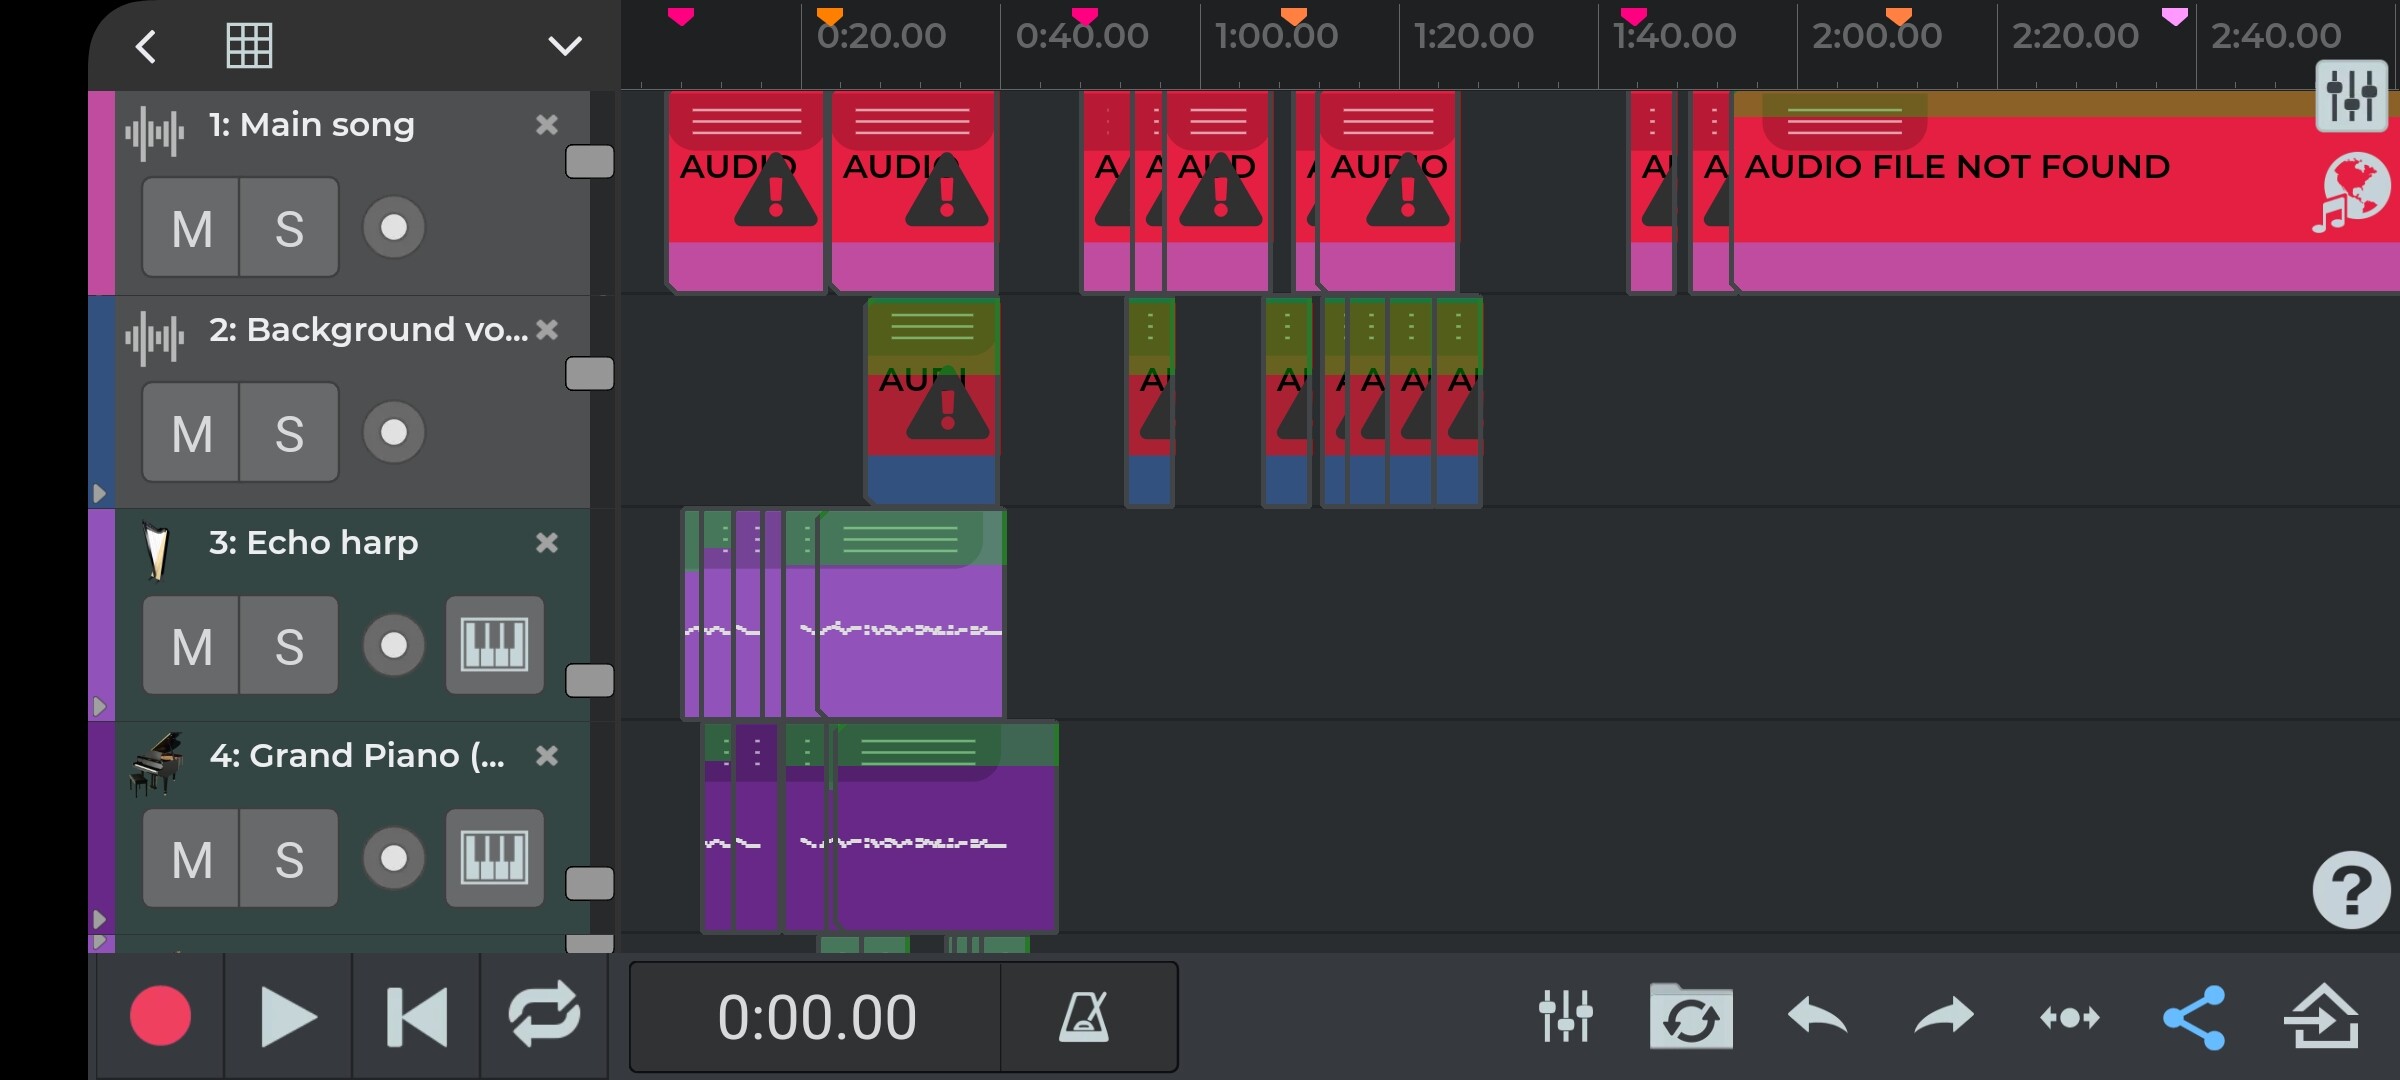Select the Main song track header
2400x1080 pixels.
(311, 125)
